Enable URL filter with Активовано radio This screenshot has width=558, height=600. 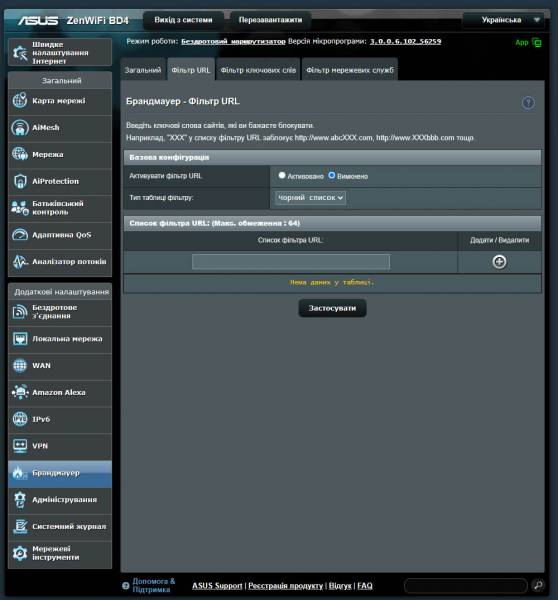(282, 175)
